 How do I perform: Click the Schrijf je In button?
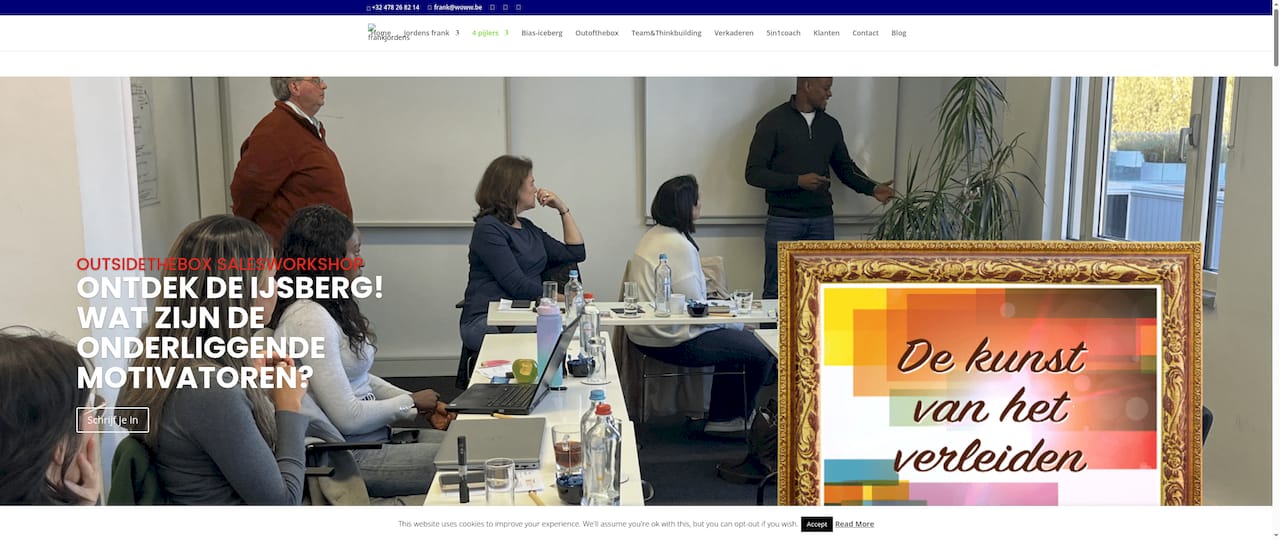pyautogui.click(x=113, y=420)
